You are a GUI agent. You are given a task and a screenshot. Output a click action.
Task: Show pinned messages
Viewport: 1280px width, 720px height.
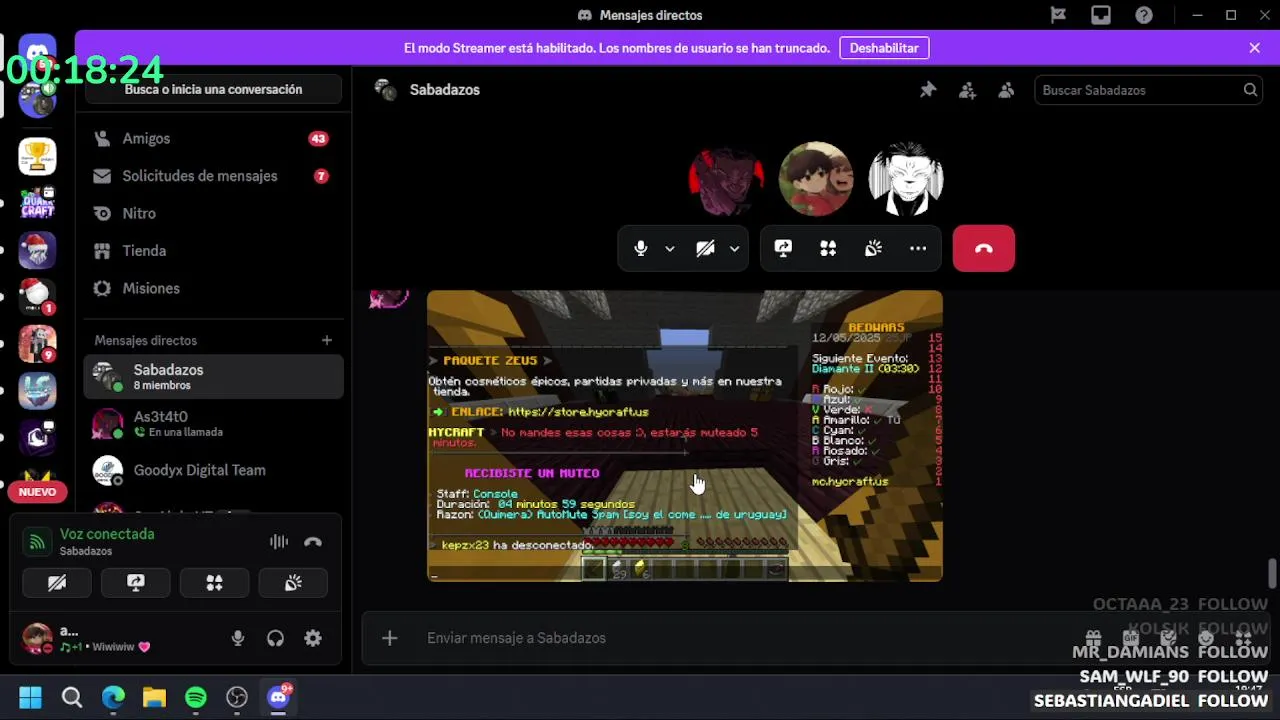pos(928,90)
